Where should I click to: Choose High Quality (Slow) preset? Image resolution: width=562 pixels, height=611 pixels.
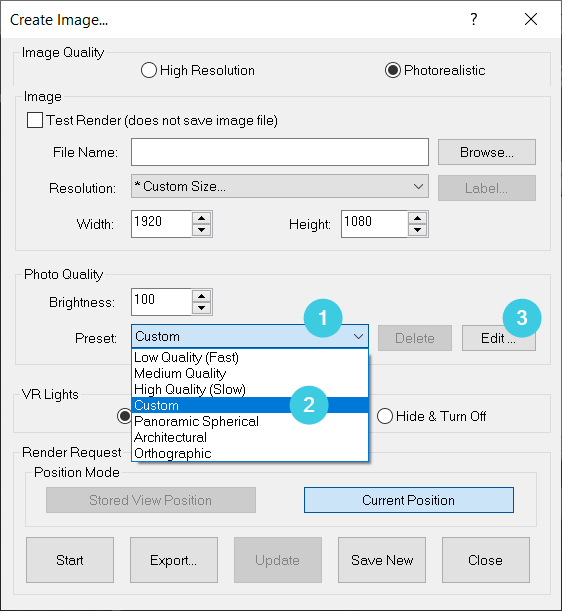coord(250,389)
